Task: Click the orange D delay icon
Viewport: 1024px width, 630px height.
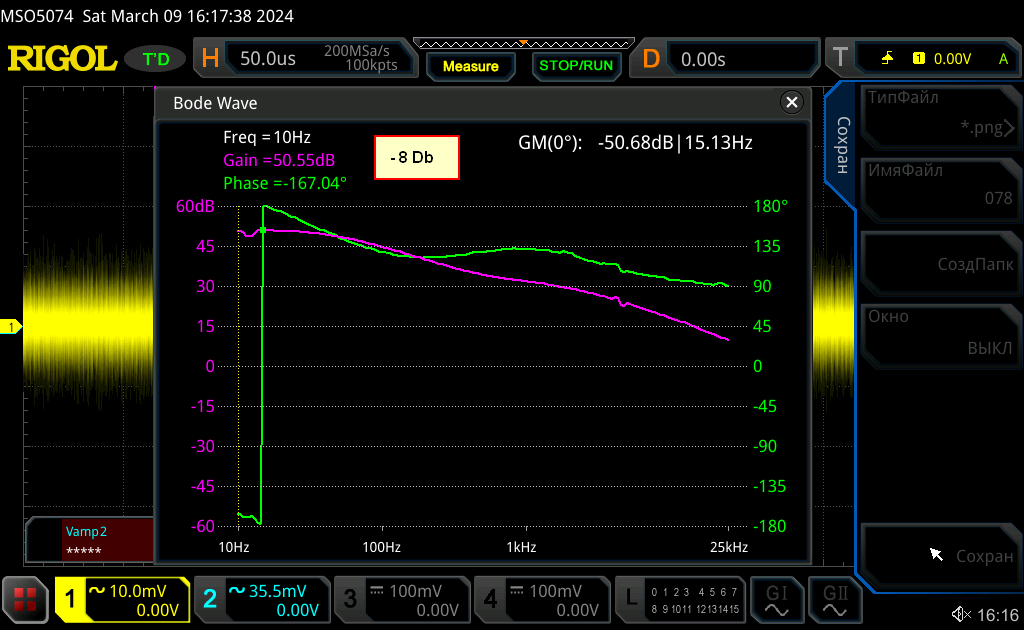Action: (x=651, y=59)
